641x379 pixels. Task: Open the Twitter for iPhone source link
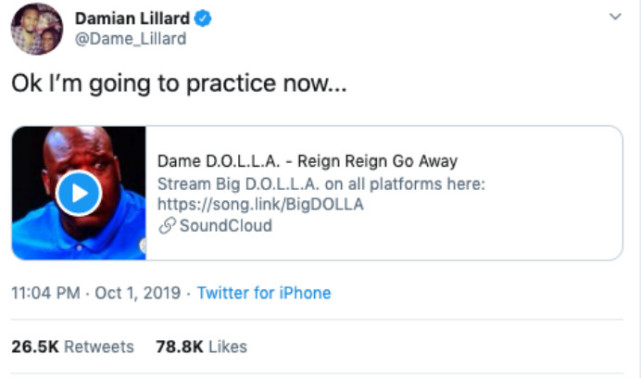click(x=264, y=293)
